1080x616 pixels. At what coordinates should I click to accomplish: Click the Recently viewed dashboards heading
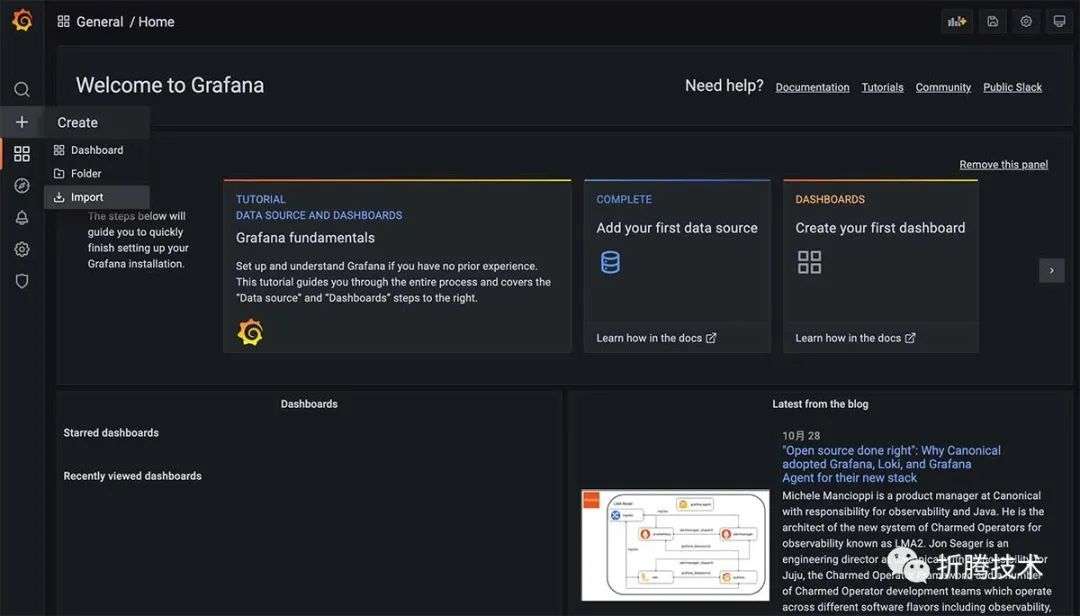(132, 476)
